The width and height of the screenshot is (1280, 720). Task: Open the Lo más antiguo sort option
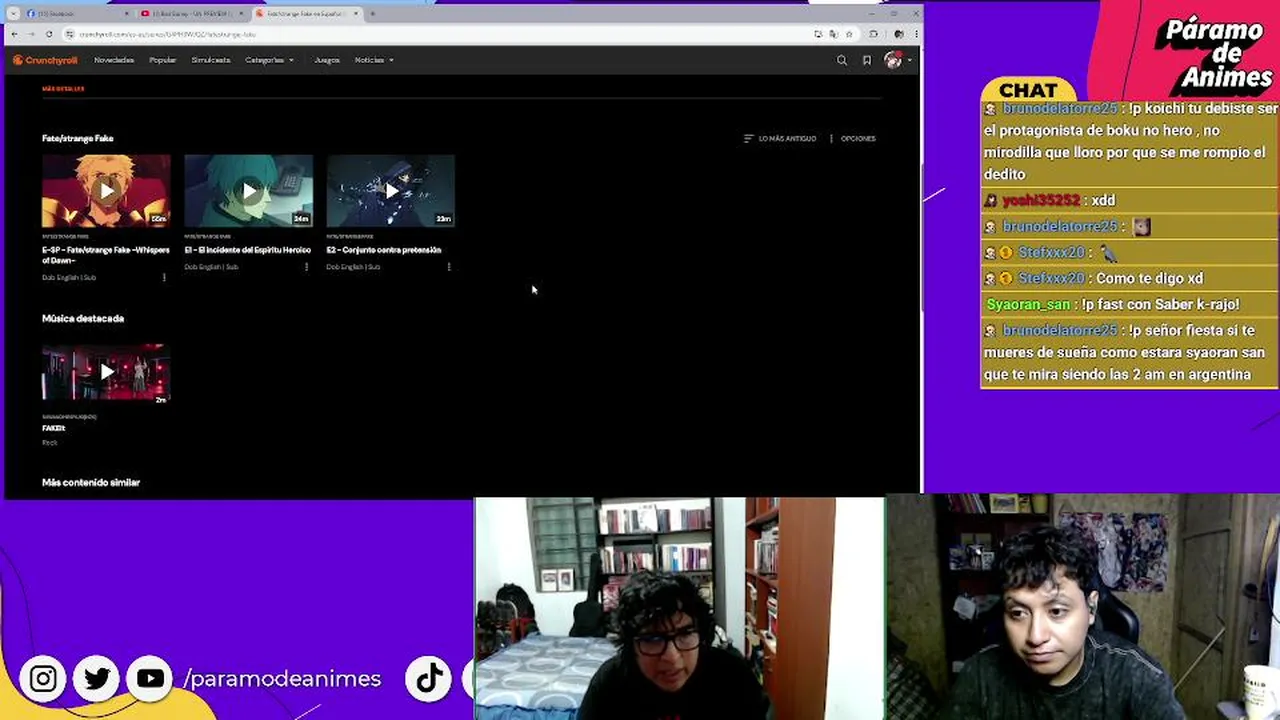coord(780,138)
